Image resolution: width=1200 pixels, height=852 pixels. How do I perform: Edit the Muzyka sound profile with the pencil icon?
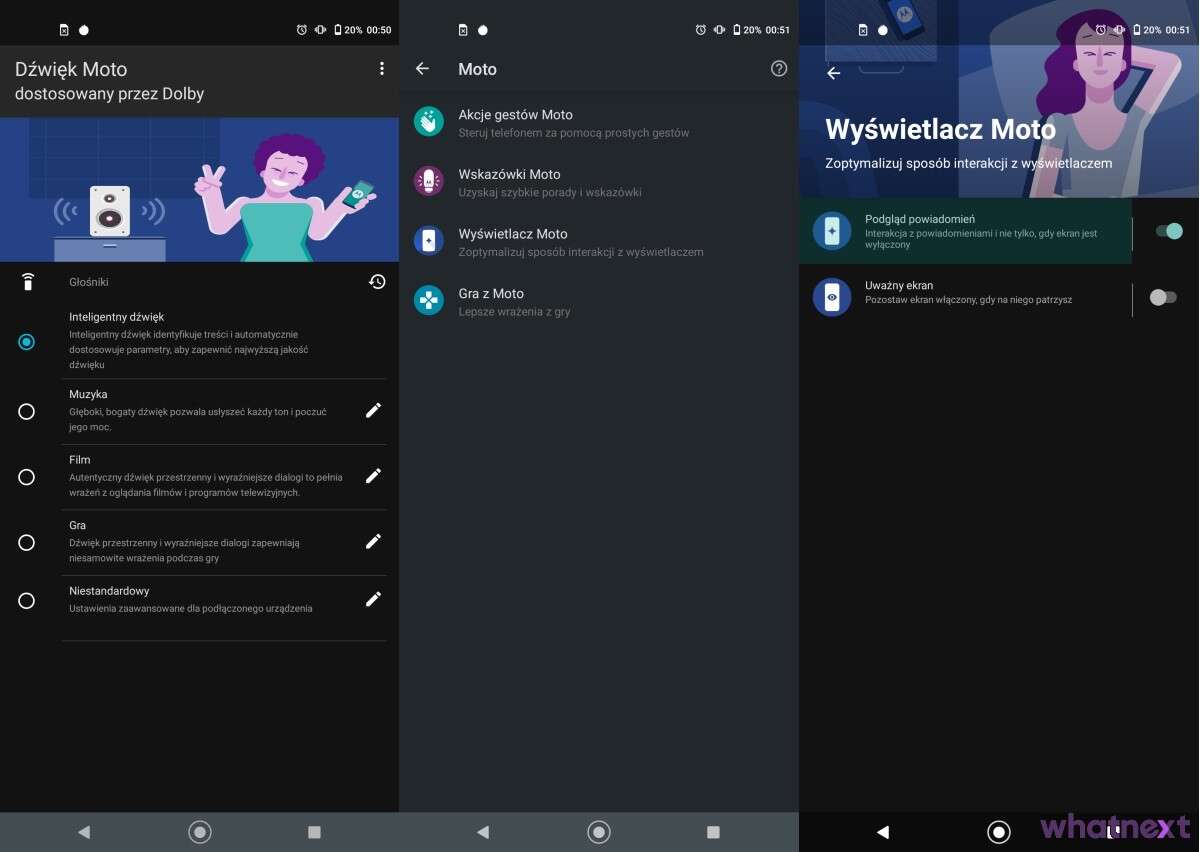click(x=373, y=410)
